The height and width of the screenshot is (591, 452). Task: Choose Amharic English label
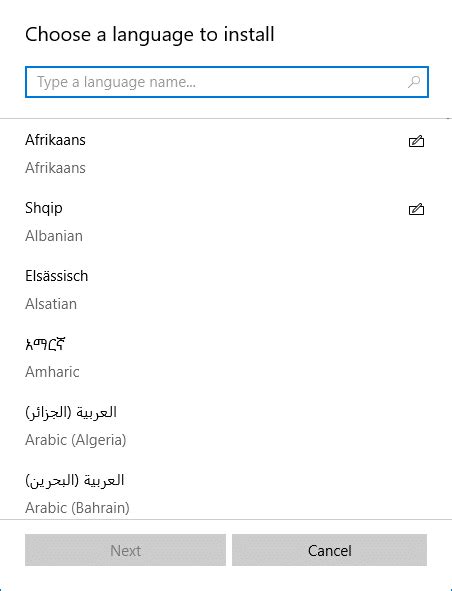pos(52,372)
